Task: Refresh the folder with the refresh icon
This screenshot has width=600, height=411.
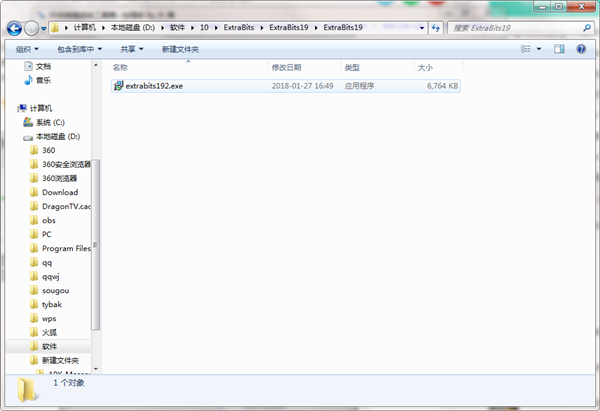Action: click(x=435, y=28)
